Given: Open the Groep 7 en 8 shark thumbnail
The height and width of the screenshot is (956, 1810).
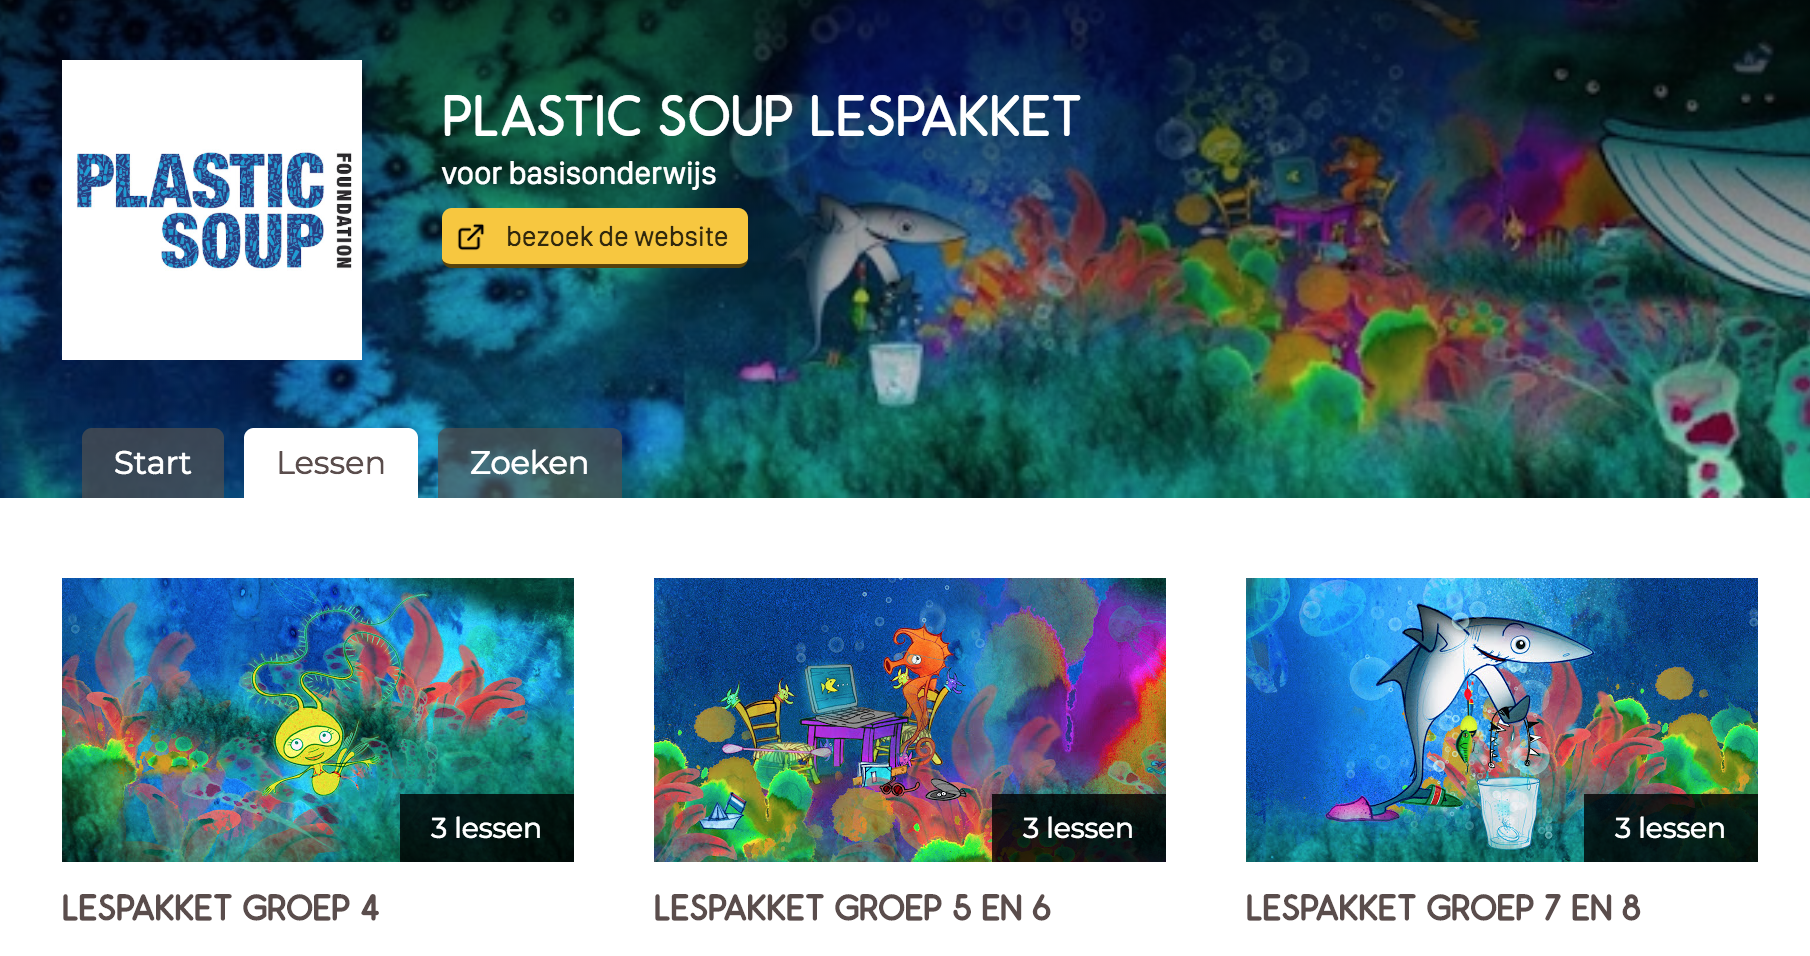Looking at the screenshot, I should [x=1502, y=720].
